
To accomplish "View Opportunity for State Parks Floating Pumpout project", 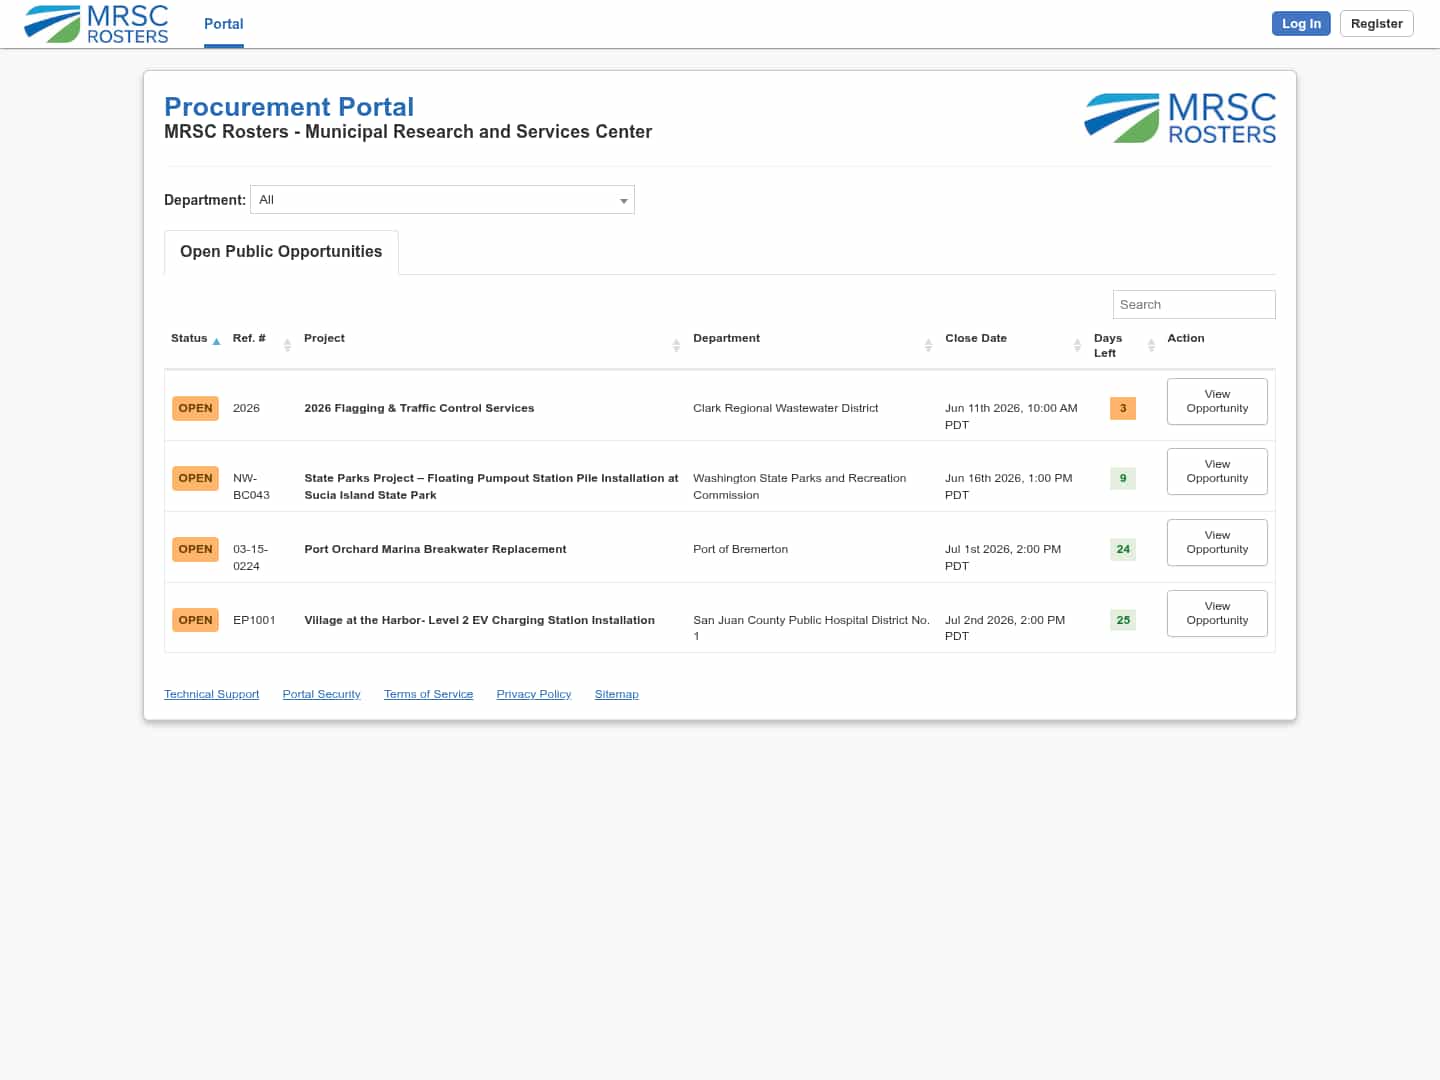I will pos(1217,471).
